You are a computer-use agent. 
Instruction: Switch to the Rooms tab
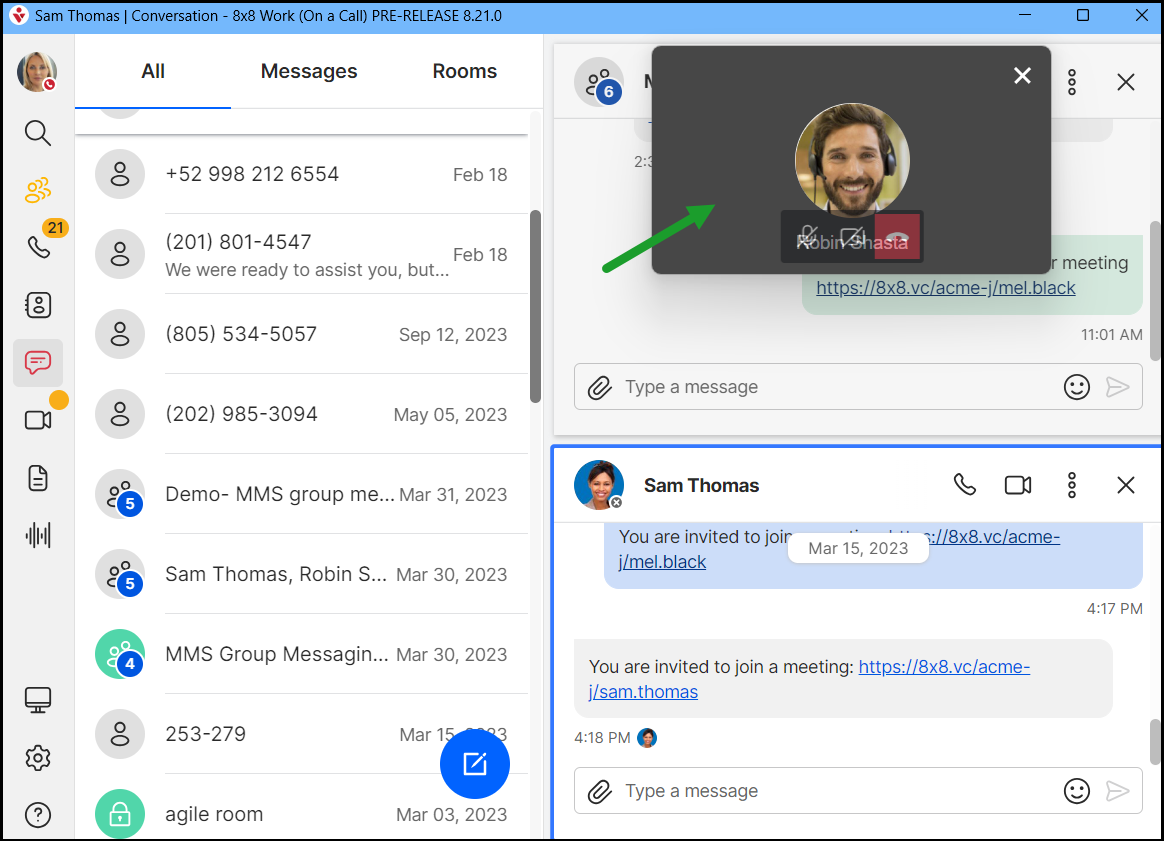coord(465,71)
